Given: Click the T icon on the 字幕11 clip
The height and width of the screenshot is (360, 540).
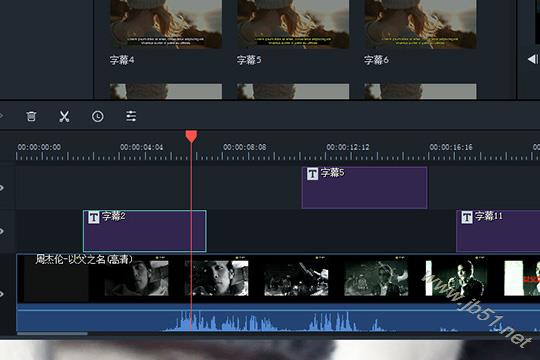Looking at the screenshot, I should point(467,217).
